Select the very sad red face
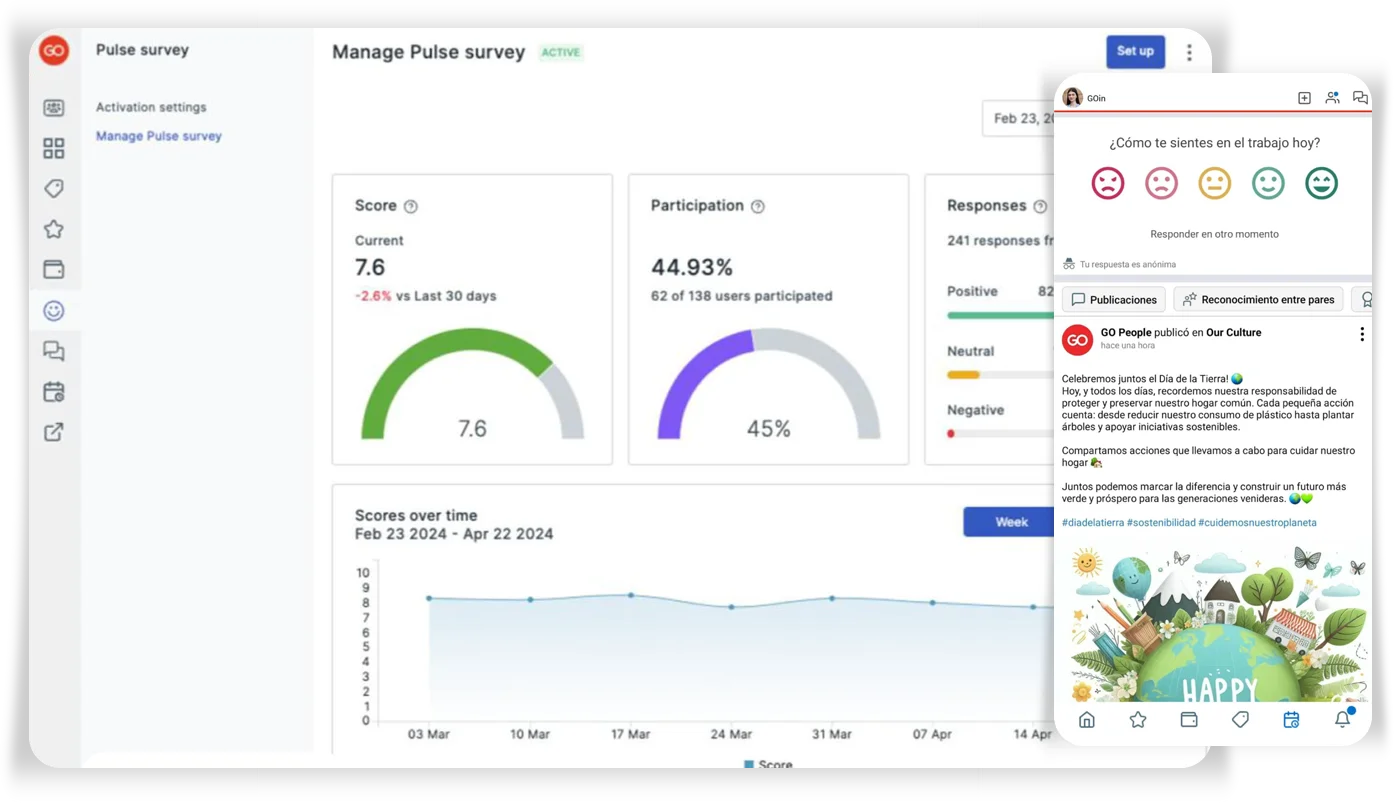Viewport: 1394px width, 803px height. [1108, 183]
